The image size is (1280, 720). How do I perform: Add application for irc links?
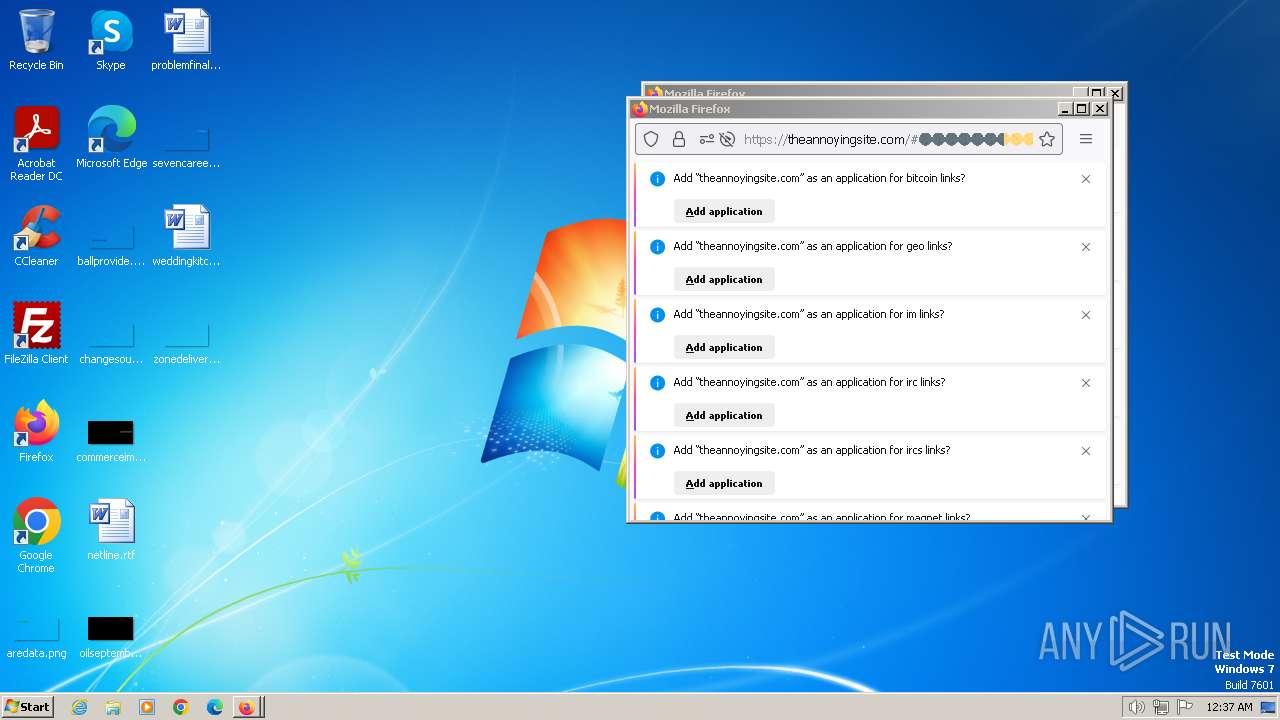tap(724, 415)
